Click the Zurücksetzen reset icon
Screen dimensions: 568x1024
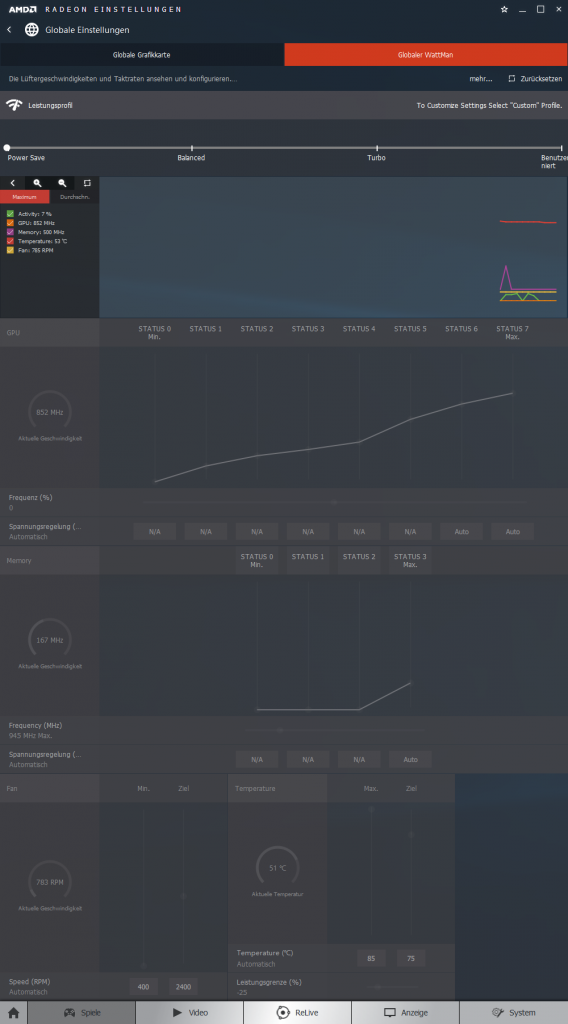coord(512,78)
